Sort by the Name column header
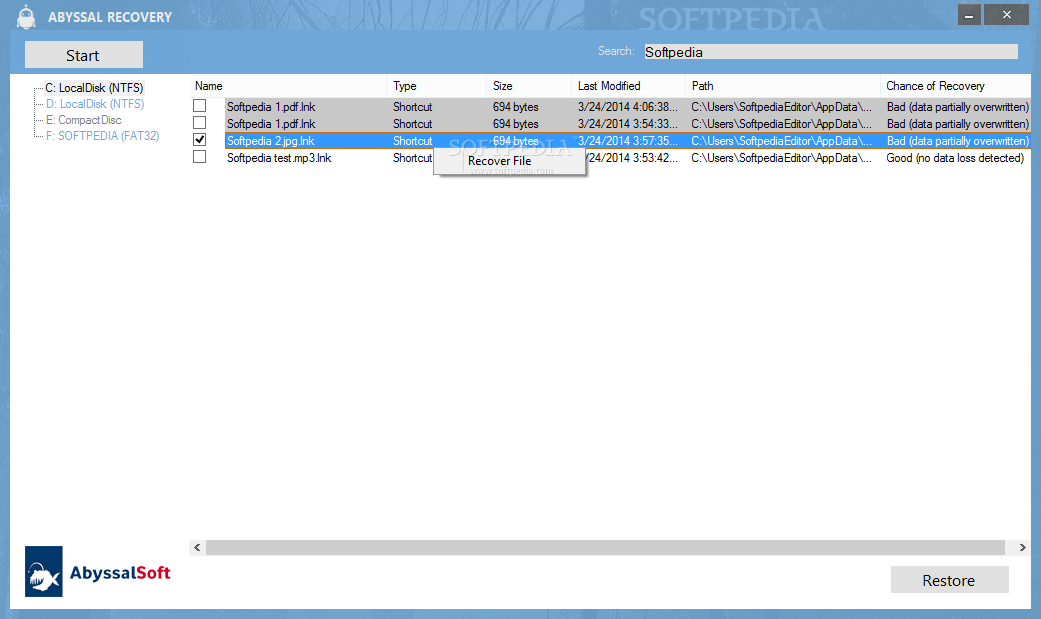 (x=287, y=86)
